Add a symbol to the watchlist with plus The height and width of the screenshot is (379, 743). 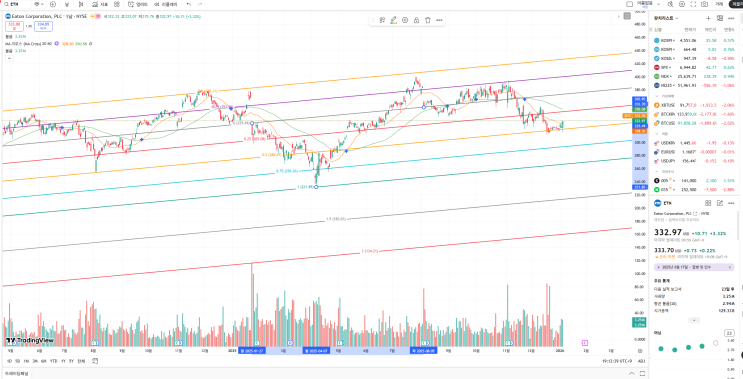pyautogui.click(x=708, y=18)
